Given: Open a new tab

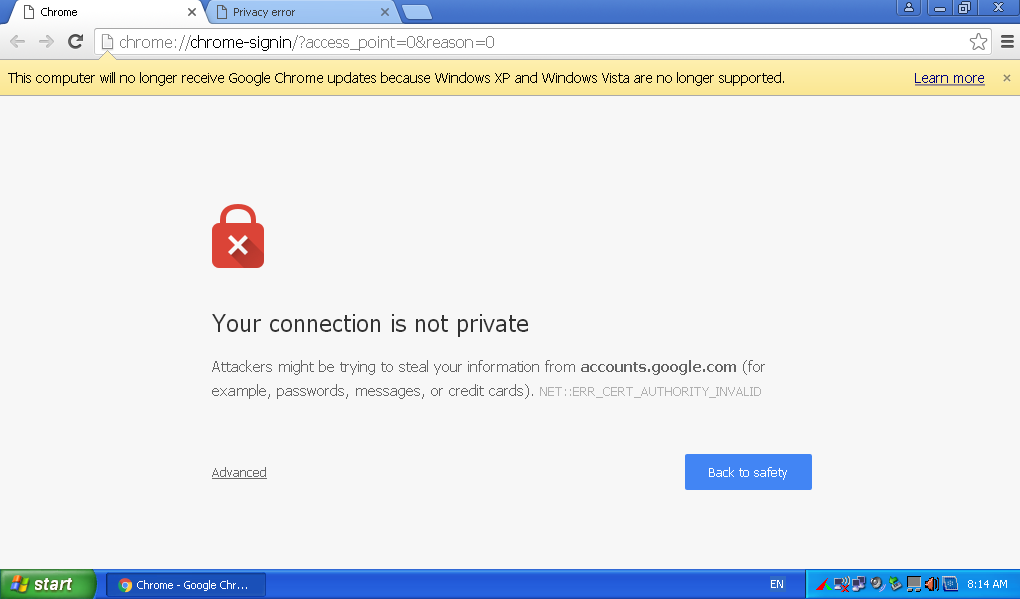Looking at the screenshot, I should (416, 12).
